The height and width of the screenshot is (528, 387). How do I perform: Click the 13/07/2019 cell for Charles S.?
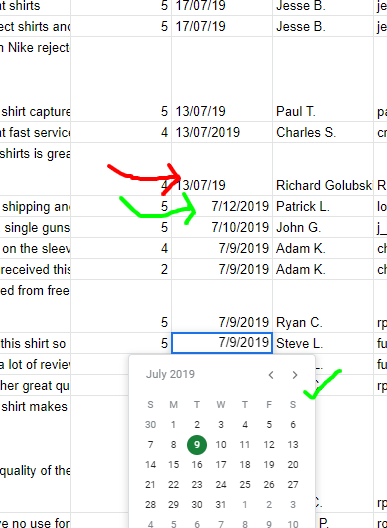[x=222, y=132]
